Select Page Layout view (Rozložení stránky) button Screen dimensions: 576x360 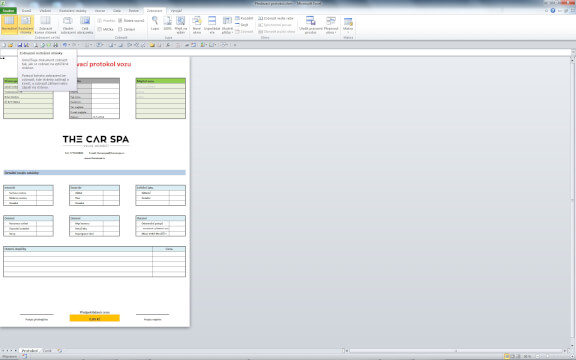[26, 25]
